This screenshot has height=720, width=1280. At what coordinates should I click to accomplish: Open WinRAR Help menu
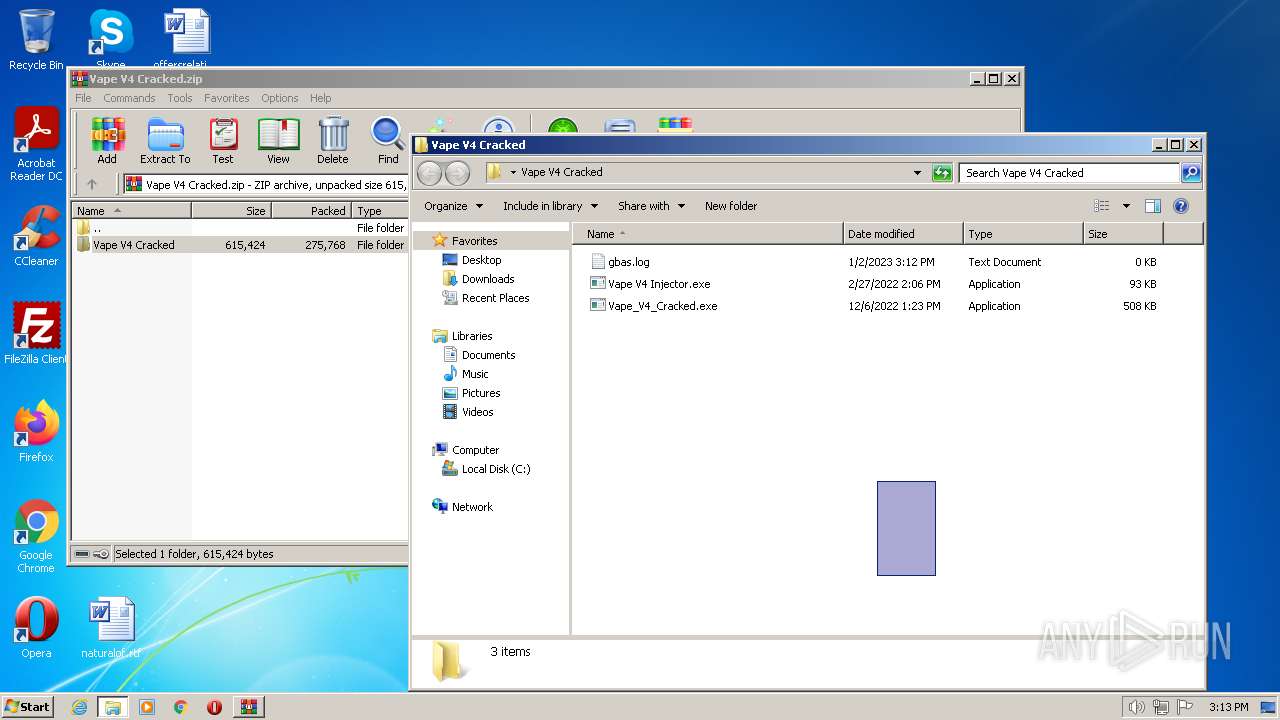320,98
